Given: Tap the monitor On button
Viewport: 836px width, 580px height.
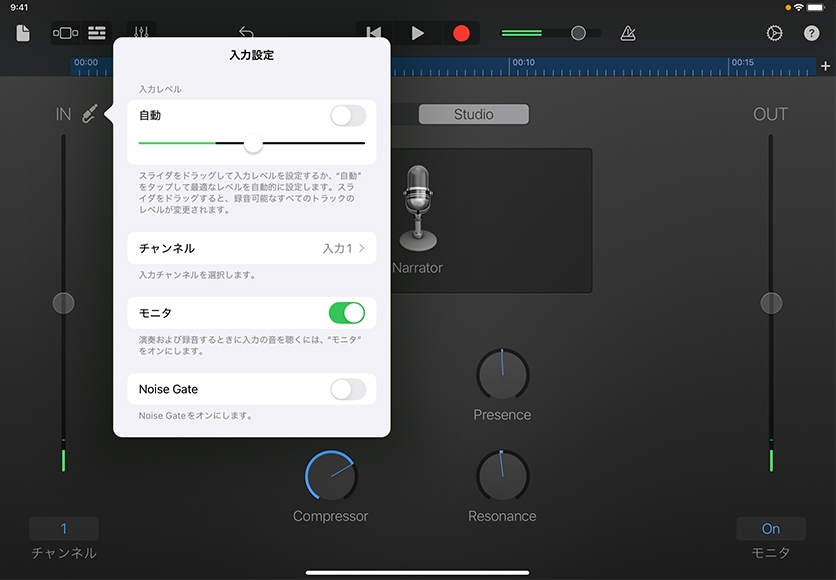Looking at the screenshot, I should 770,529.
